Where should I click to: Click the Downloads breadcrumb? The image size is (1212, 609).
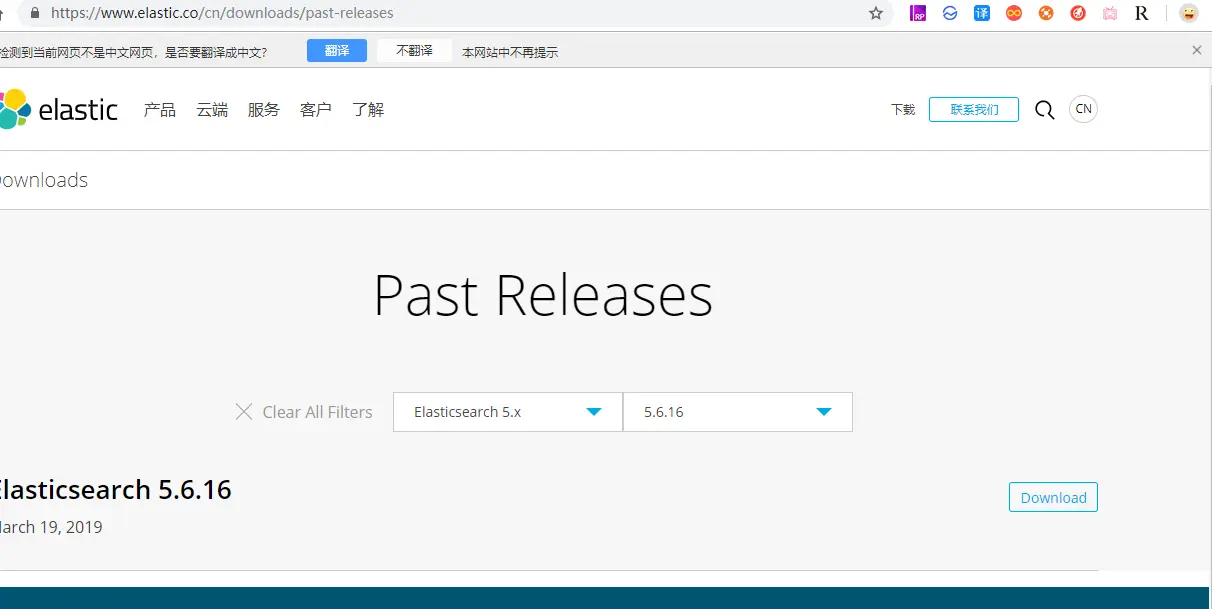point(42,180)
